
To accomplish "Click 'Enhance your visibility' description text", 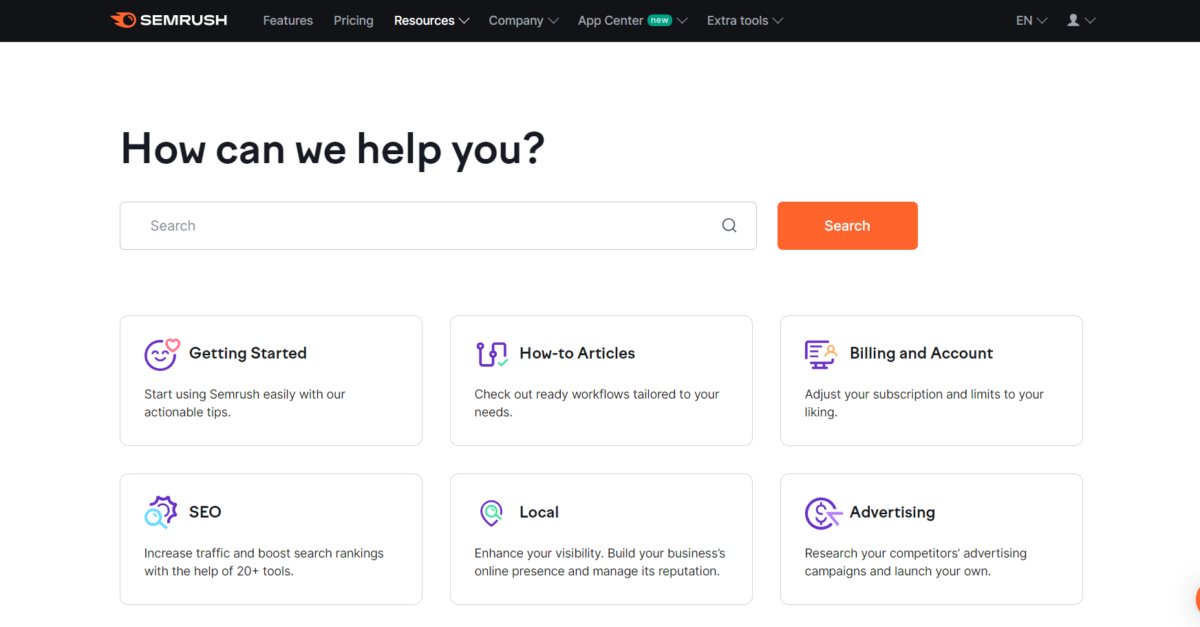I will click(600, 562).
